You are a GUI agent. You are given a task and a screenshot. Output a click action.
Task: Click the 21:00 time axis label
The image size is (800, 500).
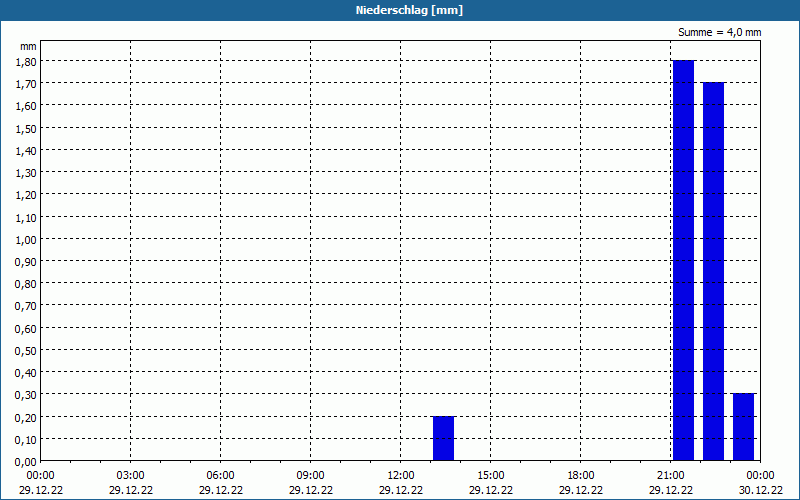click(x=671, y=476)
